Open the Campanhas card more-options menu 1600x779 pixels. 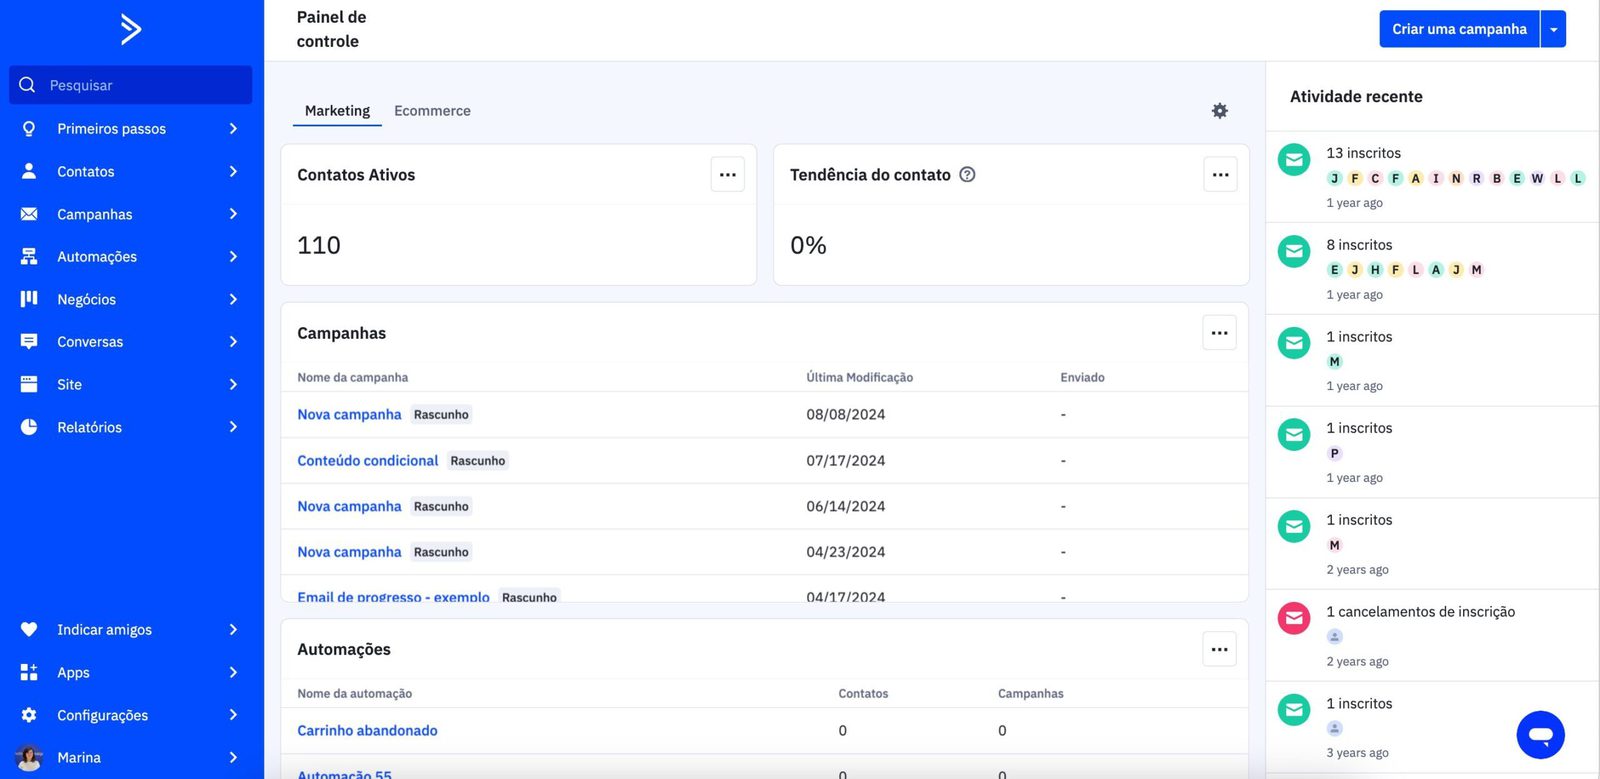point(1219,333)
